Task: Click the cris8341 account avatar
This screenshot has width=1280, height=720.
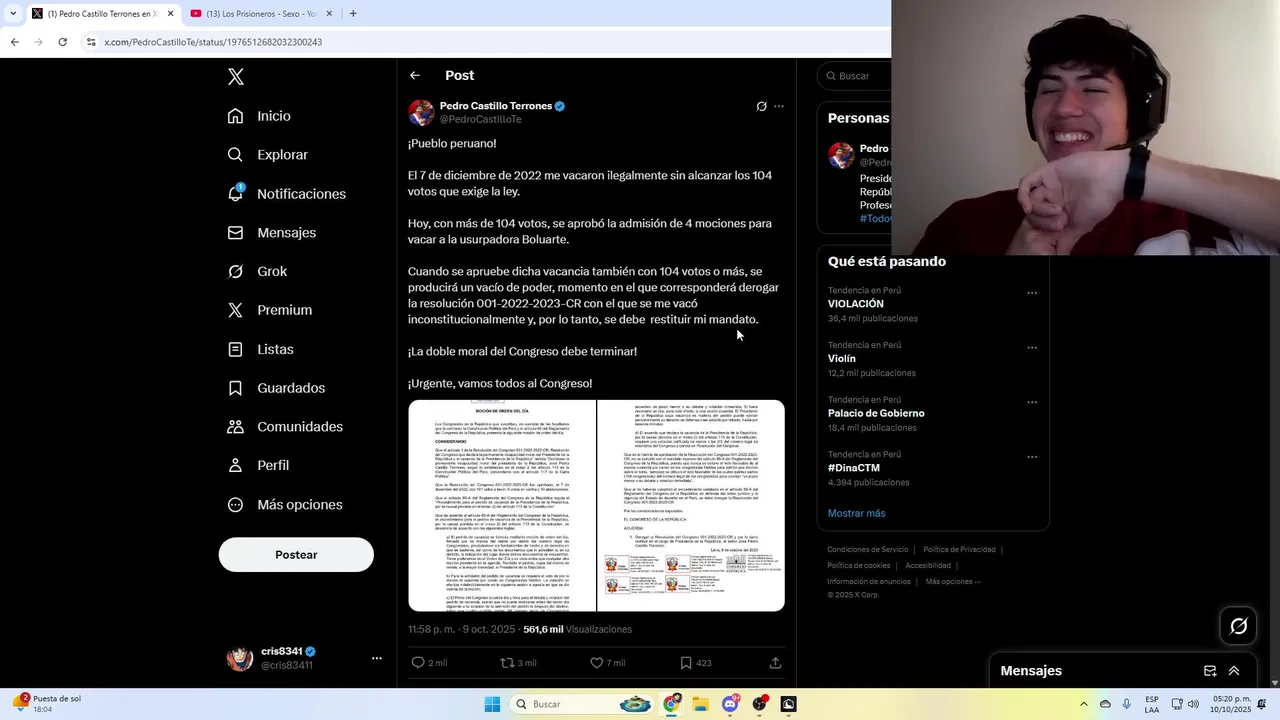Action: pos(240,658)
